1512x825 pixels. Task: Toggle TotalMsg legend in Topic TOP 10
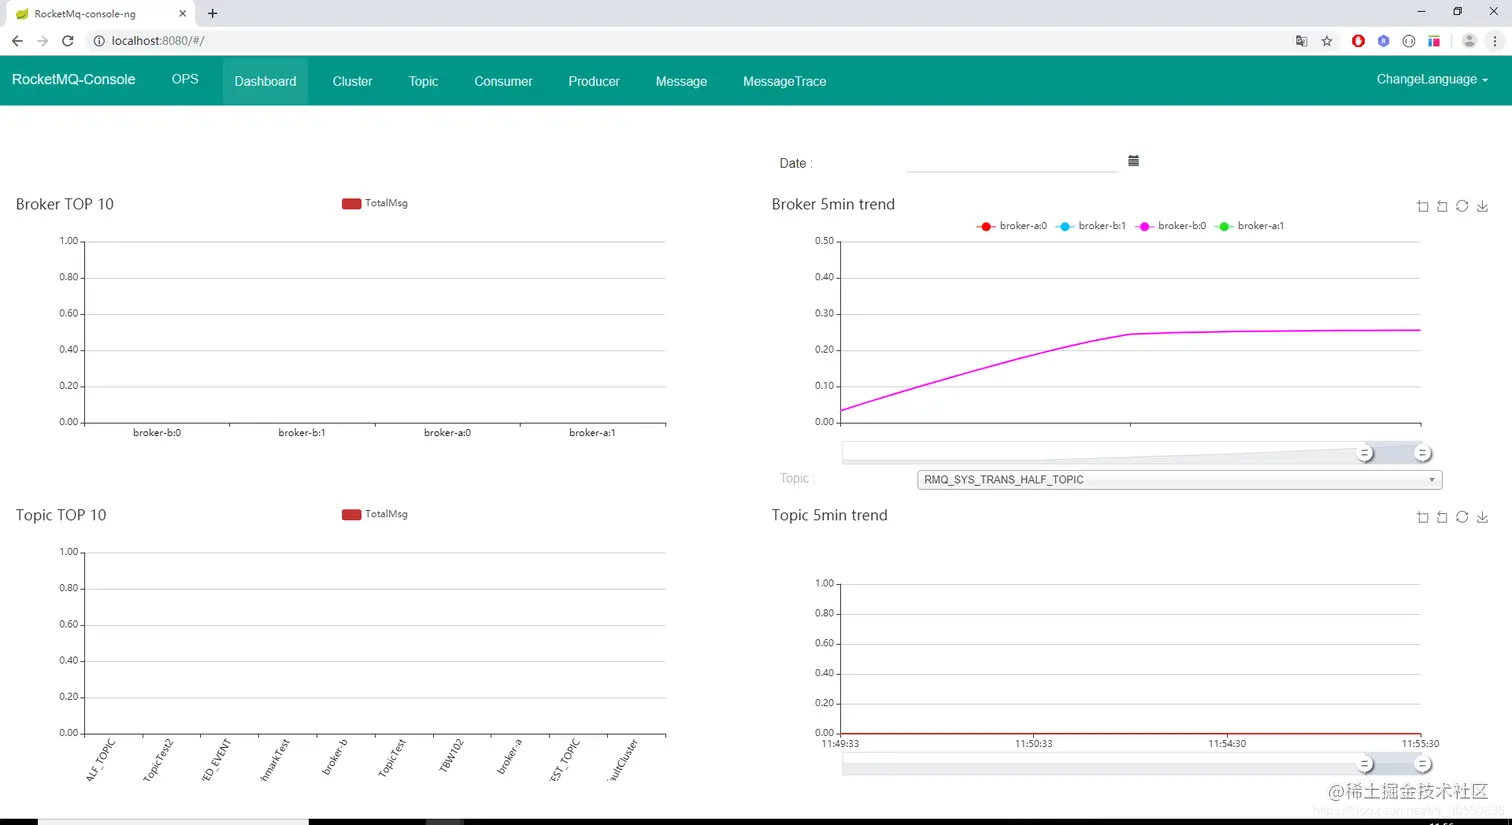(375, 514)
